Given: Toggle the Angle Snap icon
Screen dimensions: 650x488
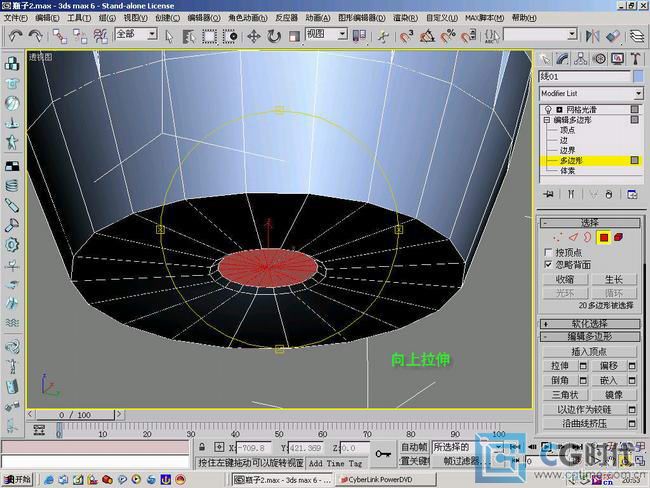Looking at the screenshot, I should 427,36.
